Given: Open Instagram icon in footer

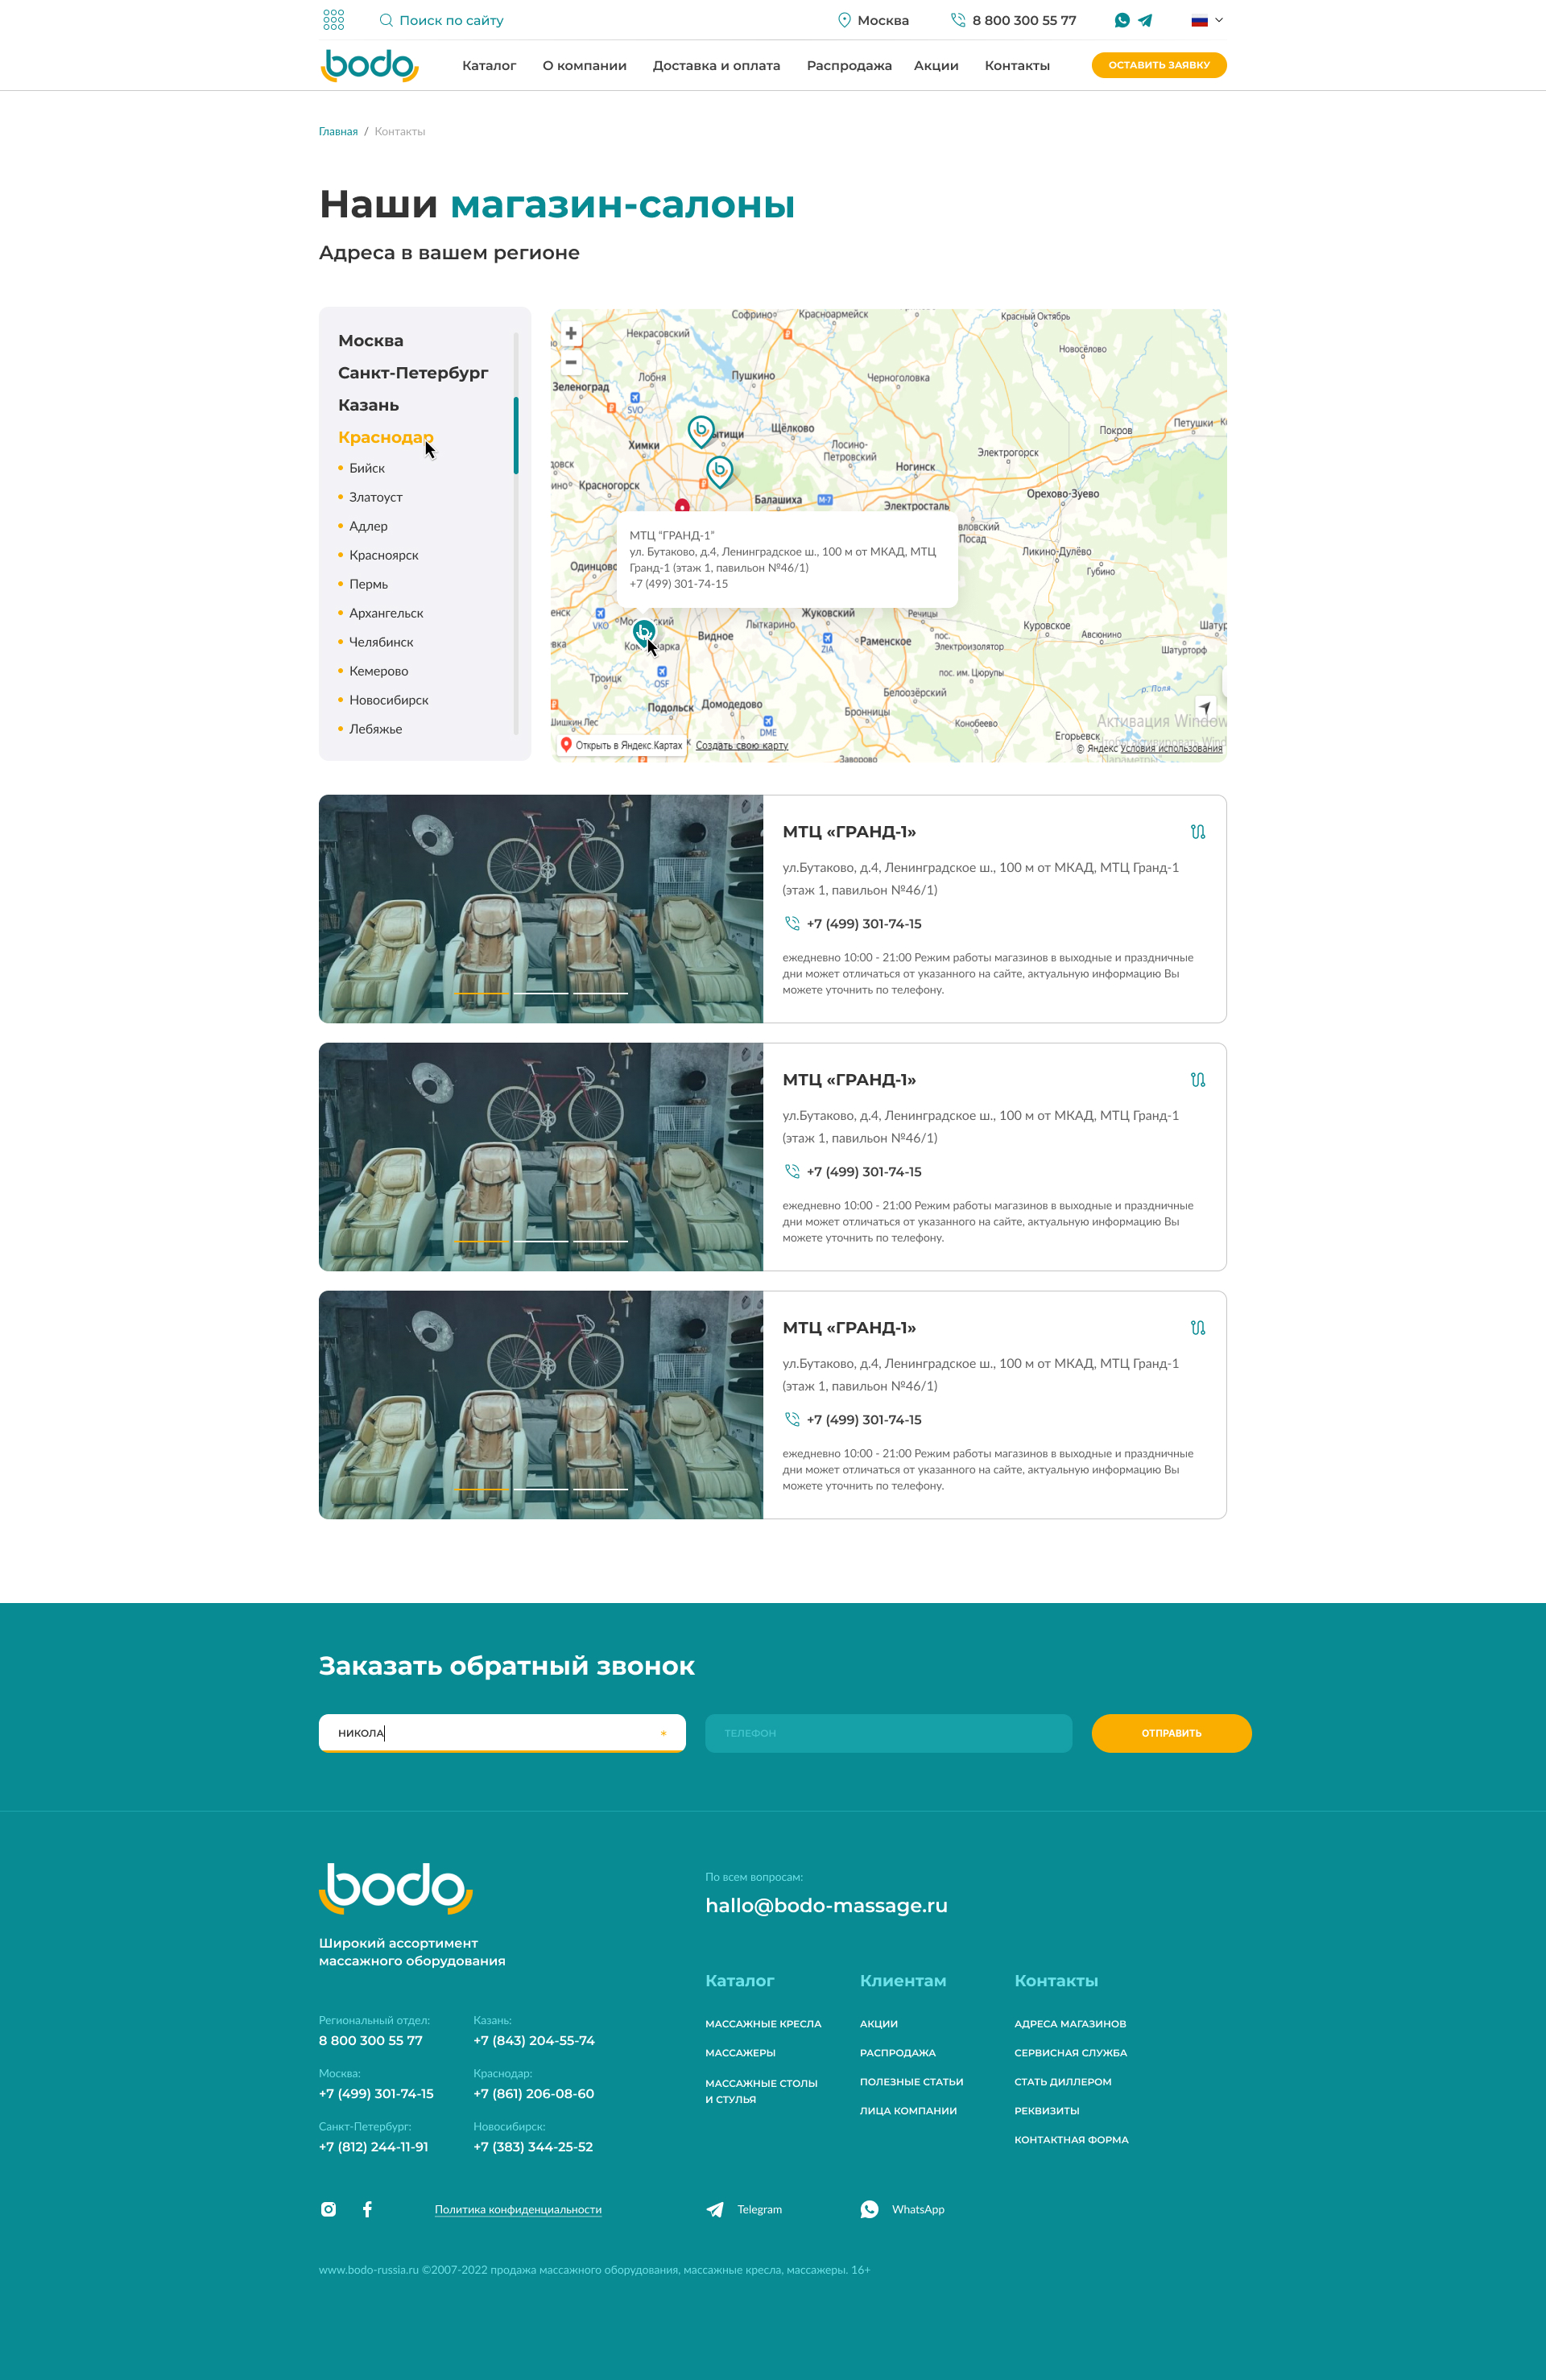Looking at the screenshot, I should [x=328, y=2209].
